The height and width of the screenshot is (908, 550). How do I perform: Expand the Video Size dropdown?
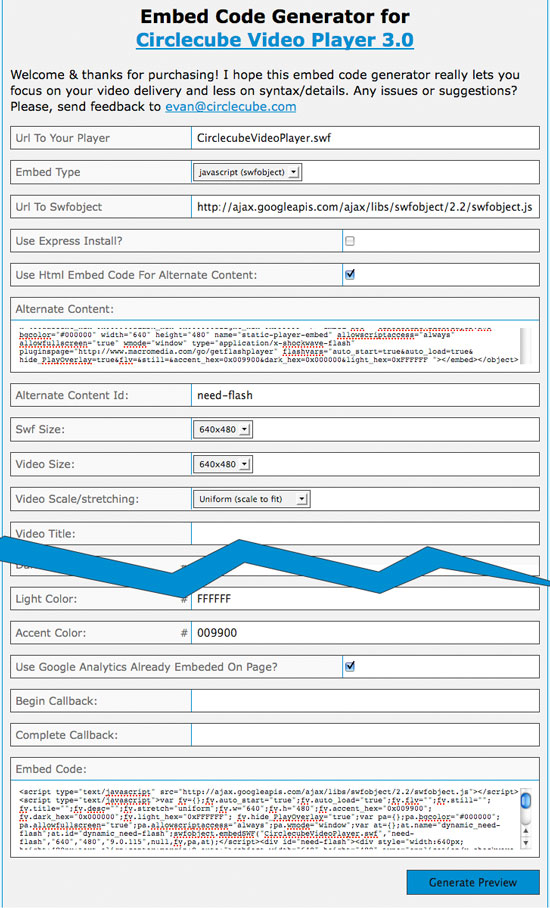(x=223, y=464)
